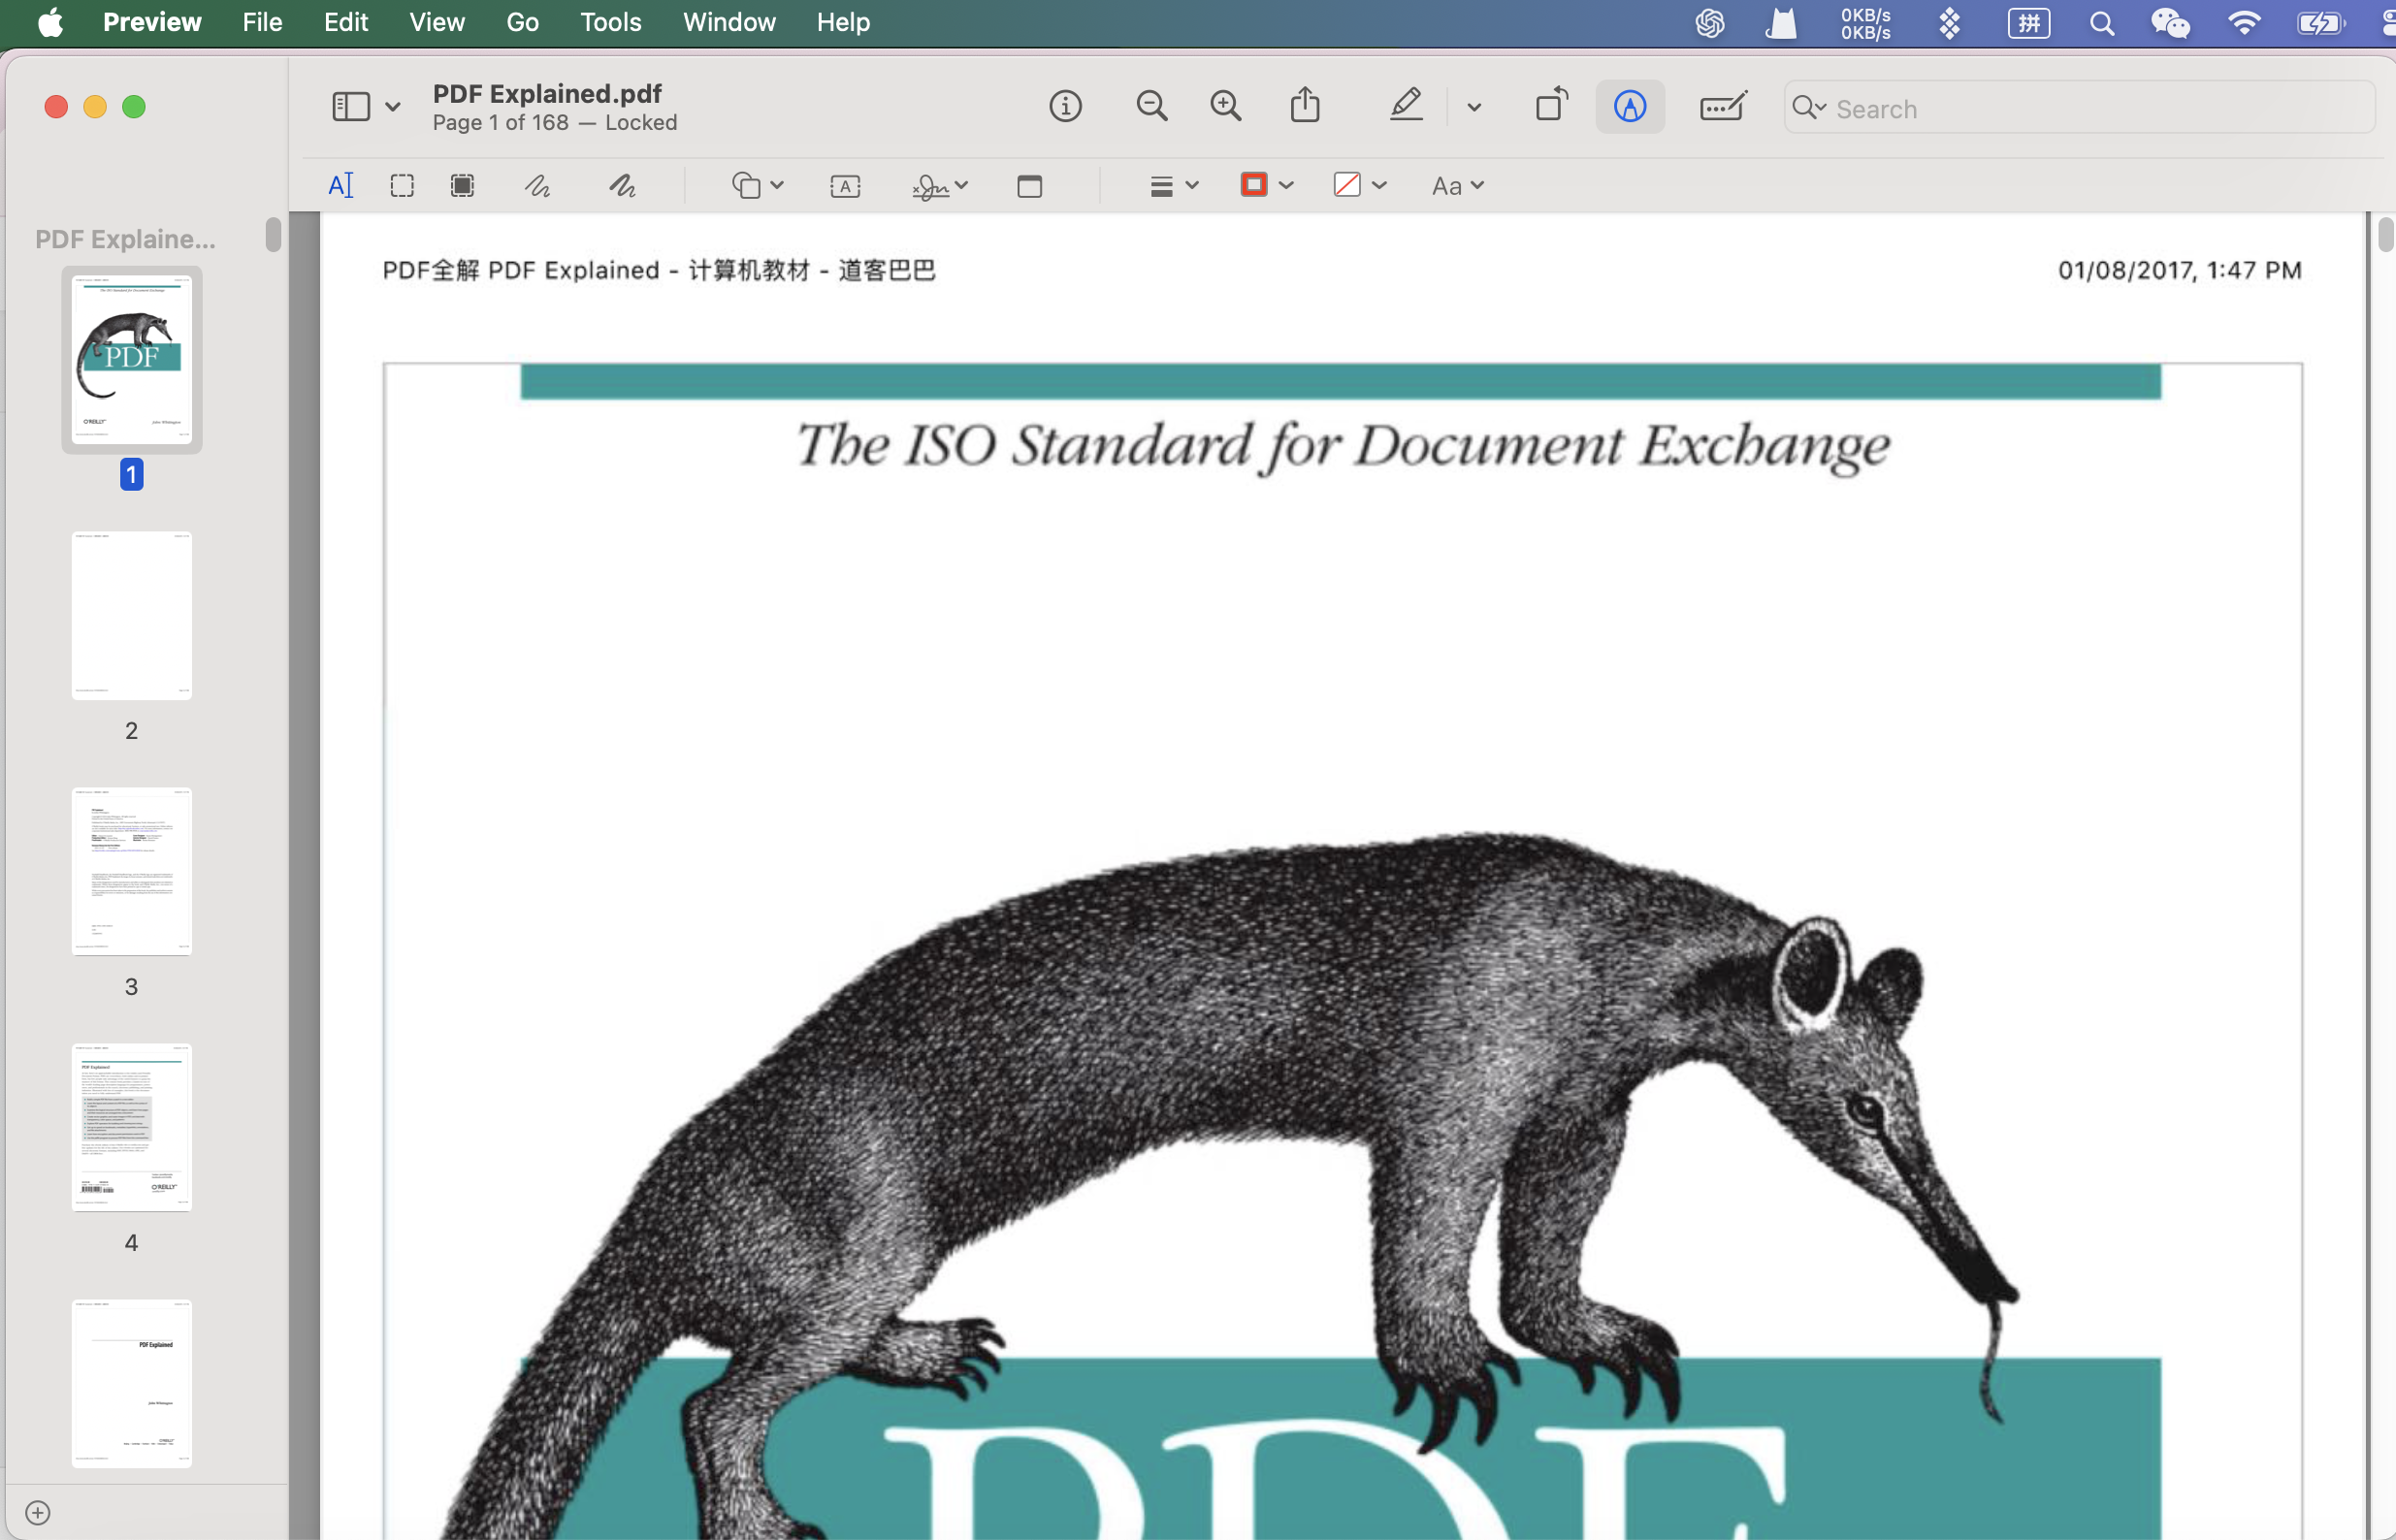Click the Redact selection tool
2396x1540 pixels.
pos(462,185)
